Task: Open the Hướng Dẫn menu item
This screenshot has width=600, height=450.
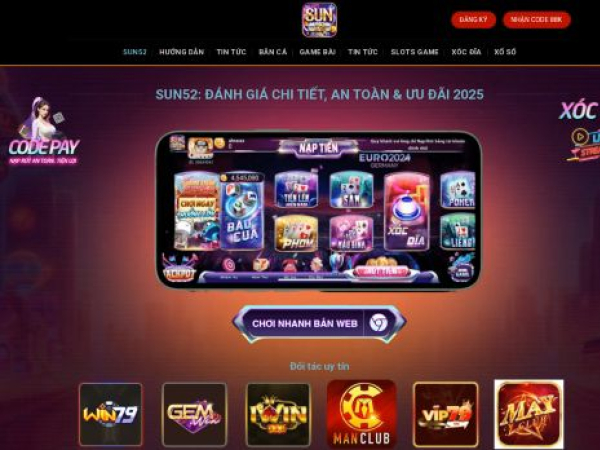Action: (181, 52)
